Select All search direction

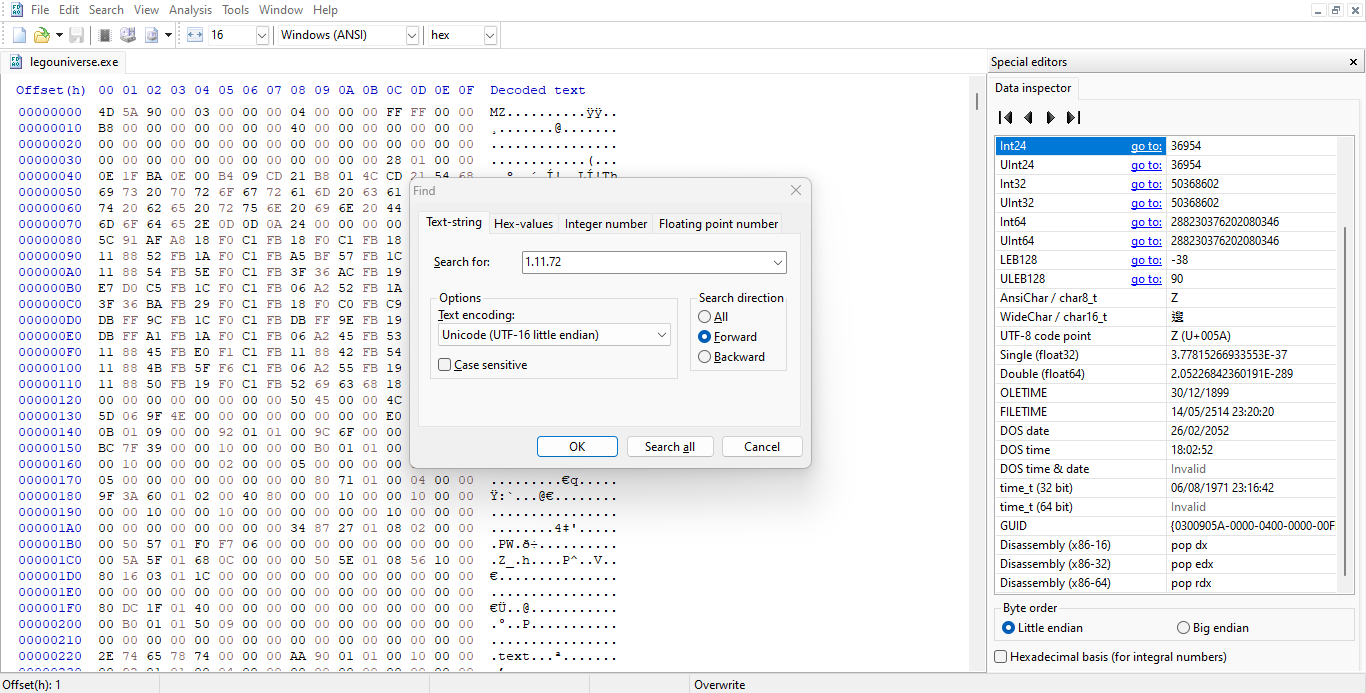[714, 317]
